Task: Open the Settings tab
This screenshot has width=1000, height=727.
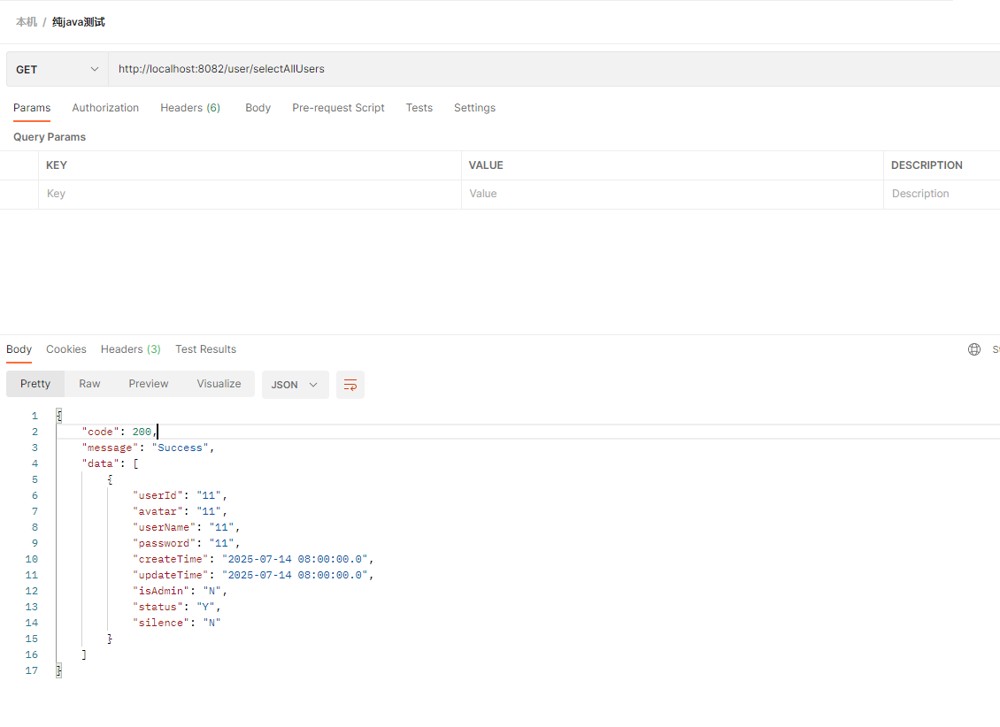Action: 474,108
